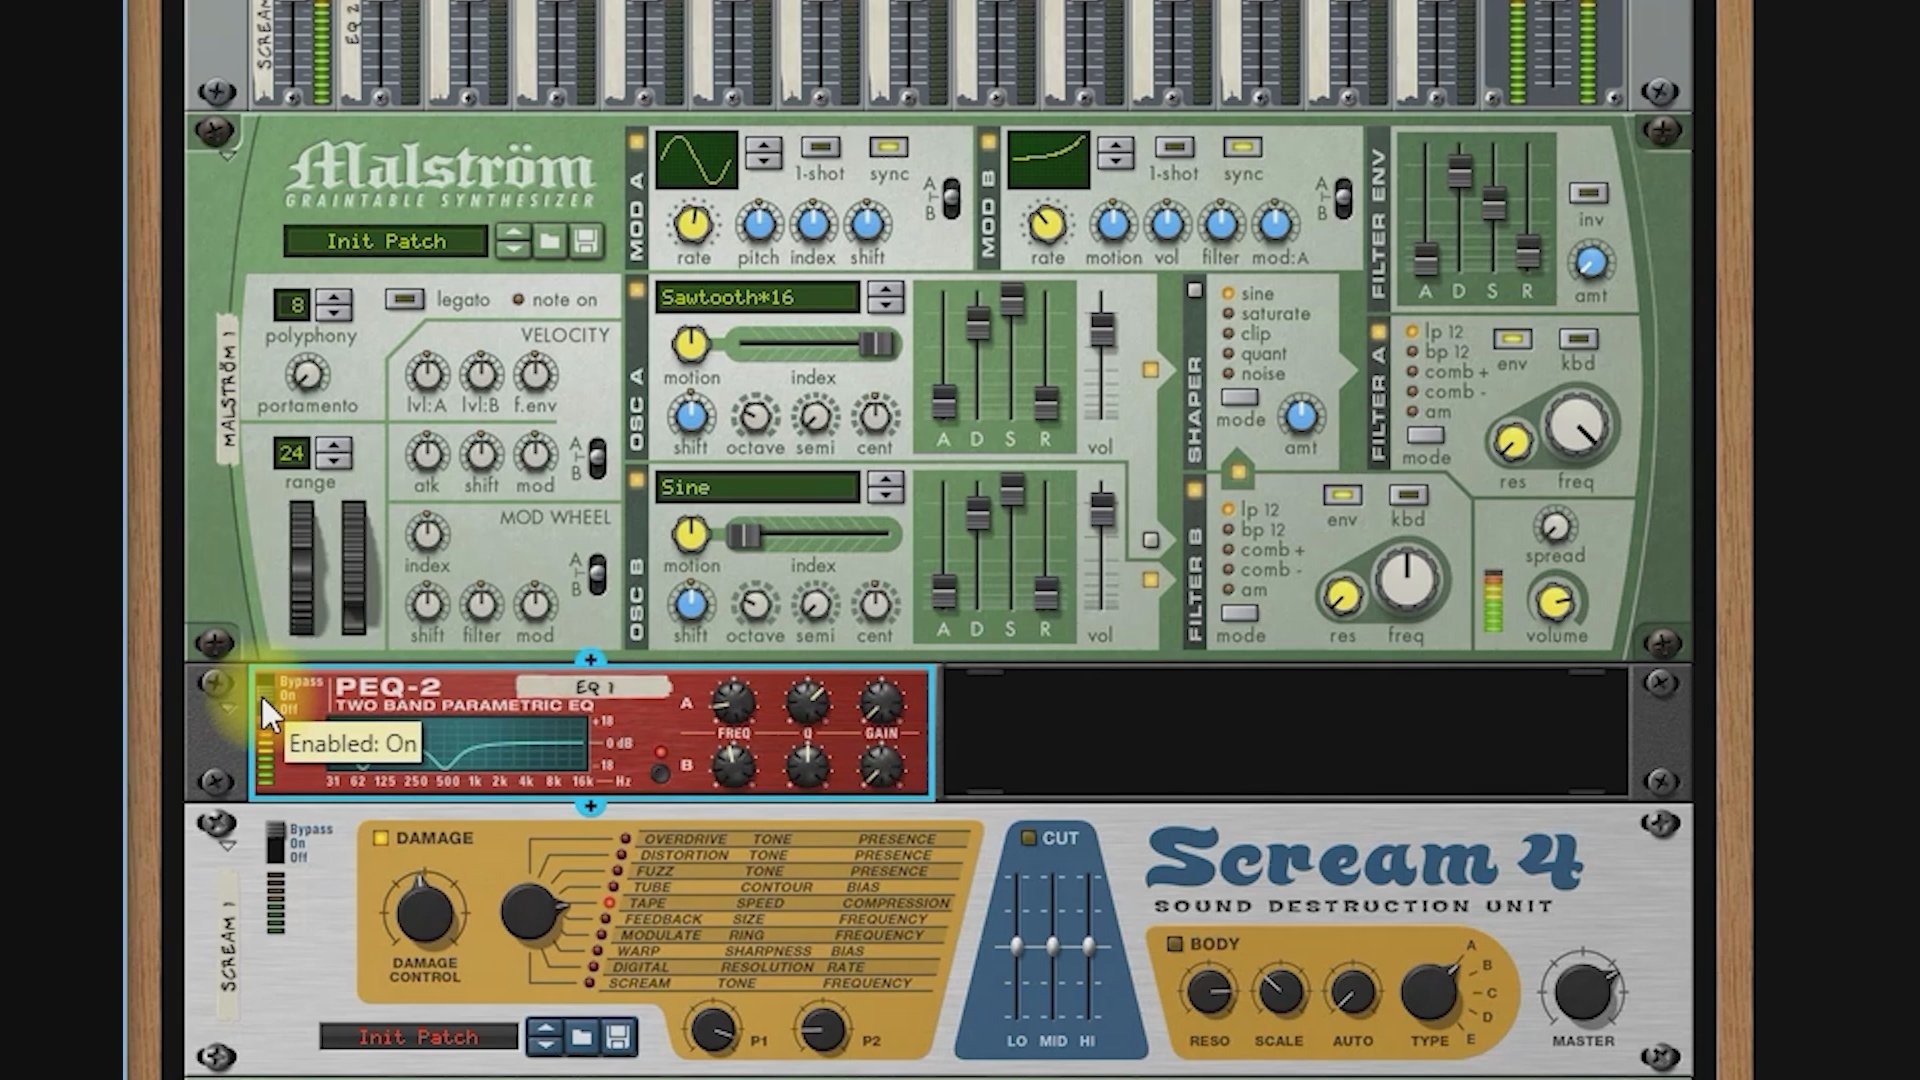The height and width of the screenshot is (1080, 1920).
Task: Step the polyphony value arrows
Action: [x=334, y=304]
